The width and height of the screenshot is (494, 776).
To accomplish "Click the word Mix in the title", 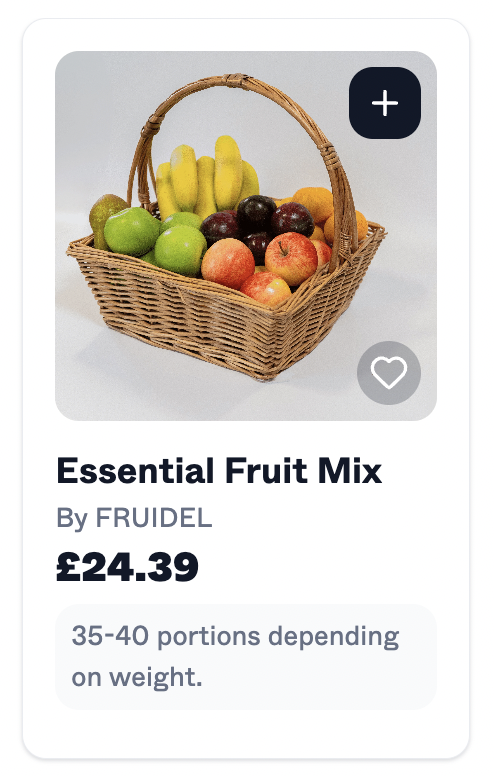I will tap(350, 470).
